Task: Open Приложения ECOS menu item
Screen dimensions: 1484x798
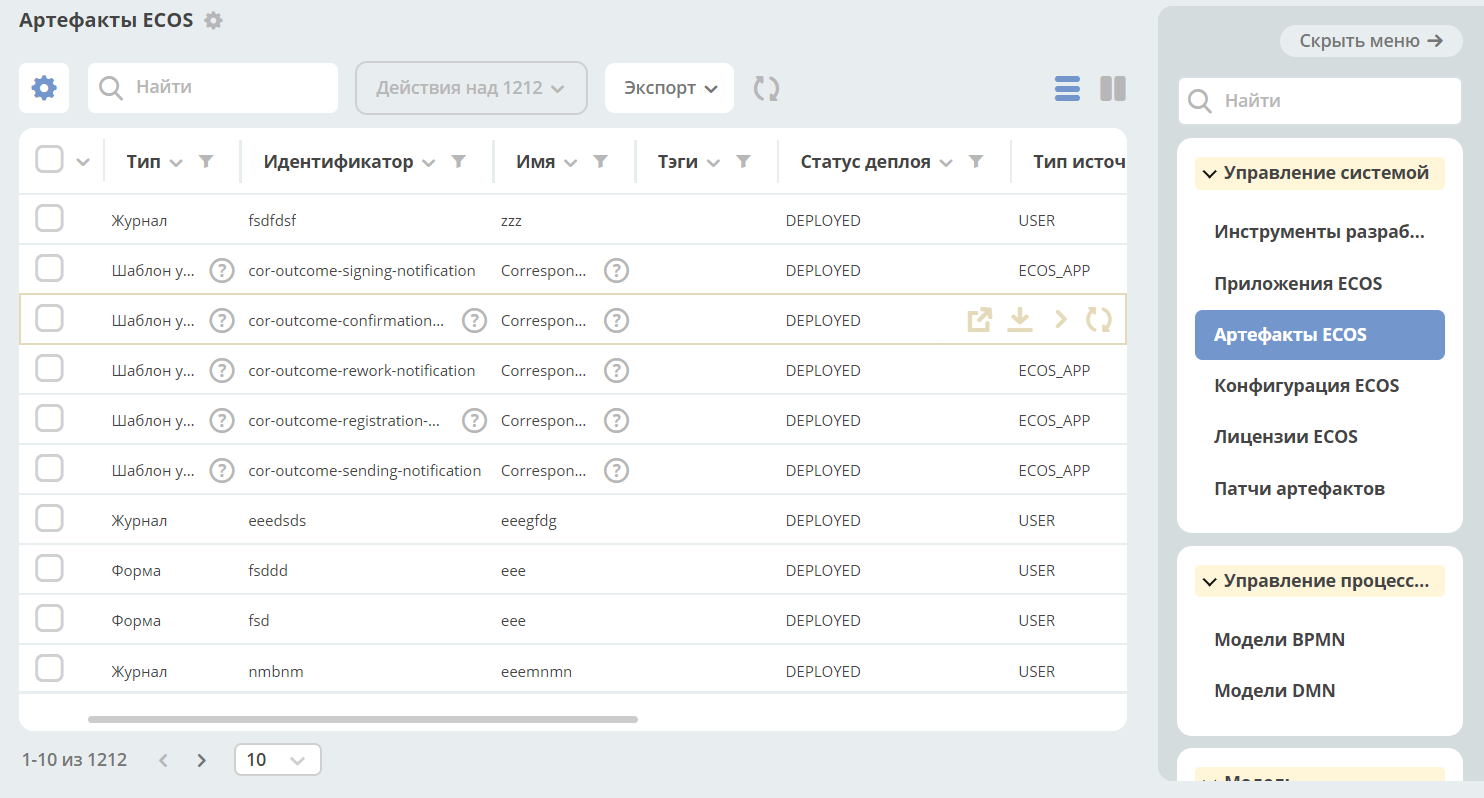Action: (x=1320, y=283)
